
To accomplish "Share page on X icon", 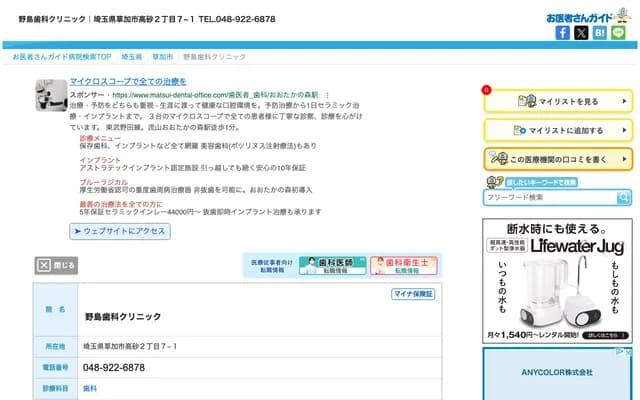I will pyautogui.click(x=581, y=33).
